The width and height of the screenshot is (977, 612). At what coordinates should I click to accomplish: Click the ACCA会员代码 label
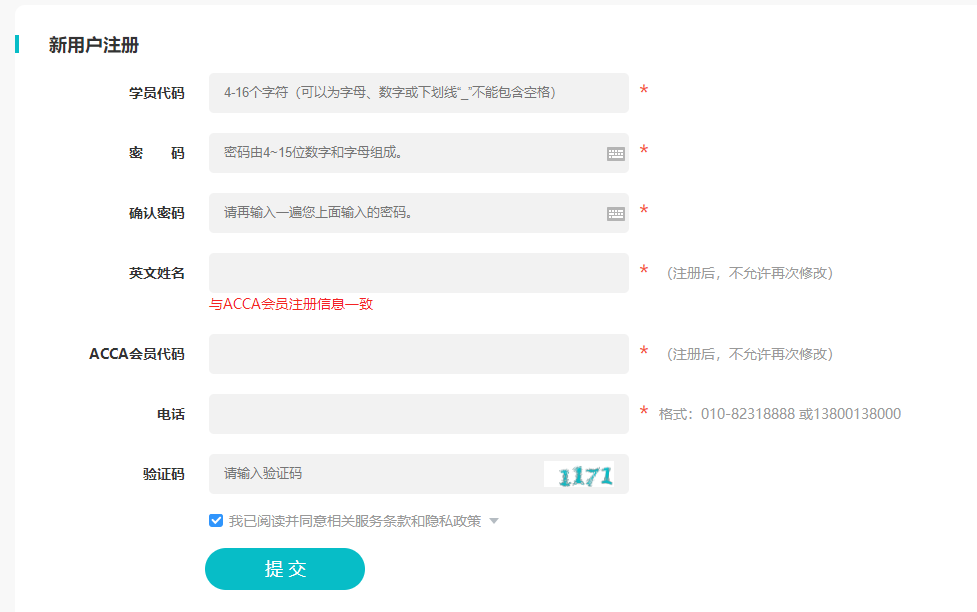click(137, 354)
